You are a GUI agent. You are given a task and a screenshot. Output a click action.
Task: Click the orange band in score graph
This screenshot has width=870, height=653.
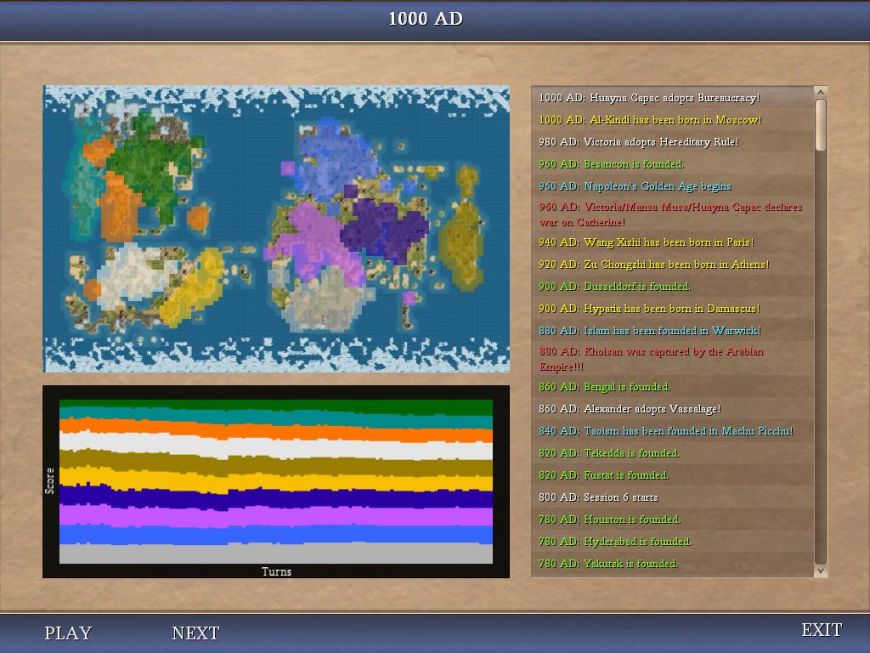276,431
